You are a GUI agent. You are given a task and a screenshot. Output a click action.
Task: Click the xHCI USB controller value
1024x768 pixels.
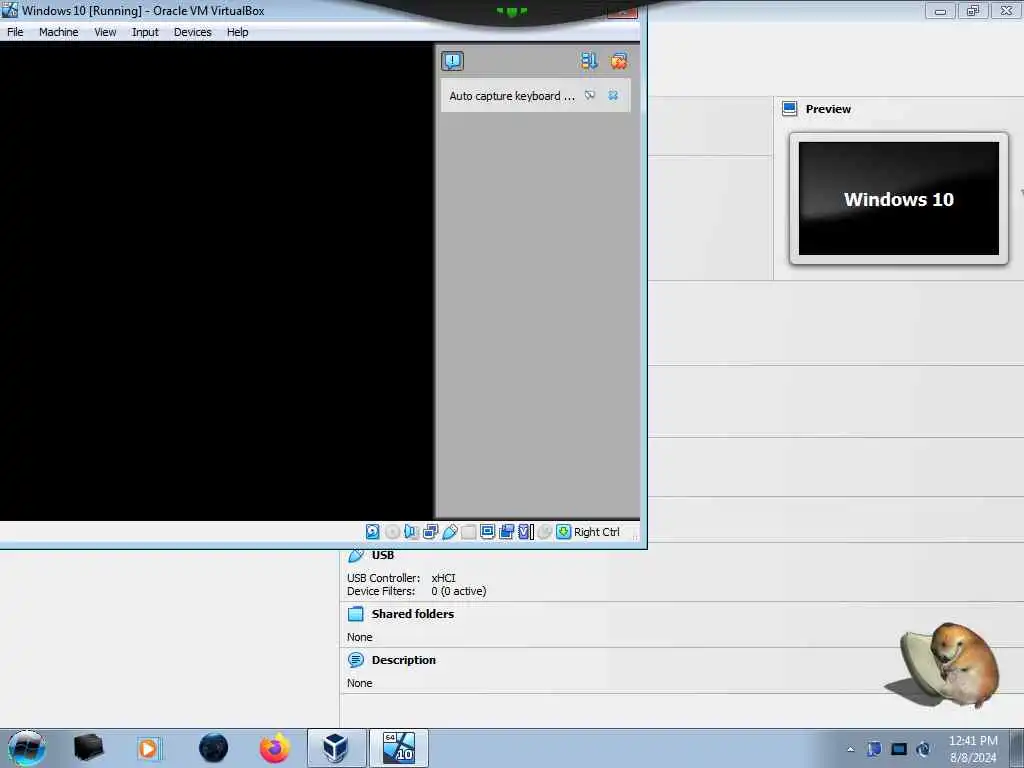(x=443, y=578)
